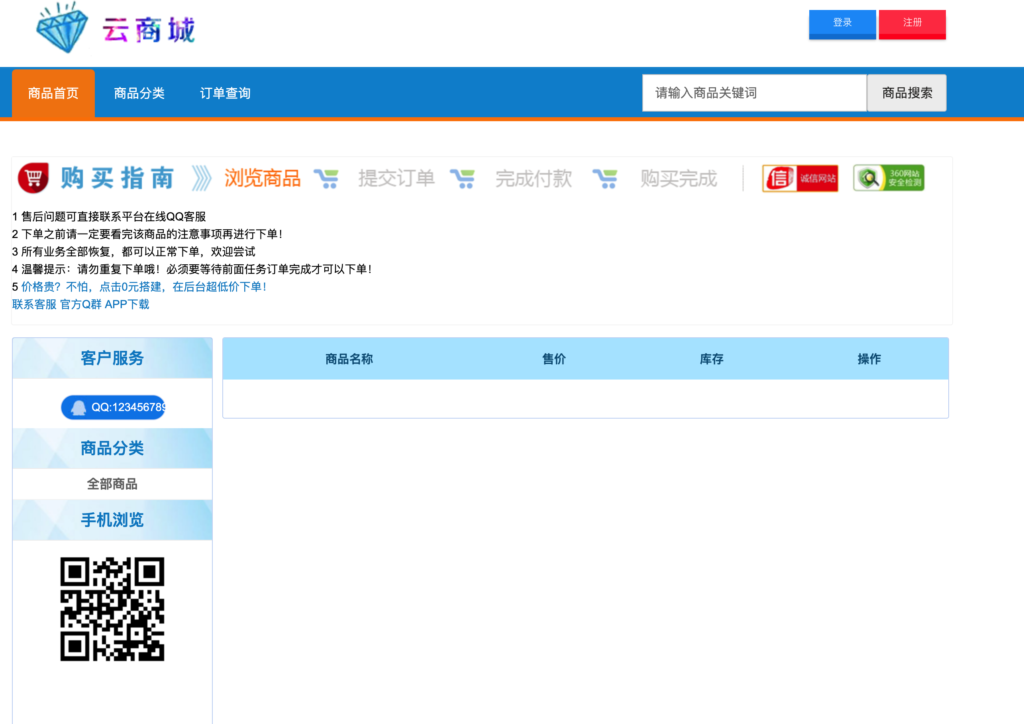1024x724 pixels.
Task: Click the 购买指南 heading
Action: (118, 178)
